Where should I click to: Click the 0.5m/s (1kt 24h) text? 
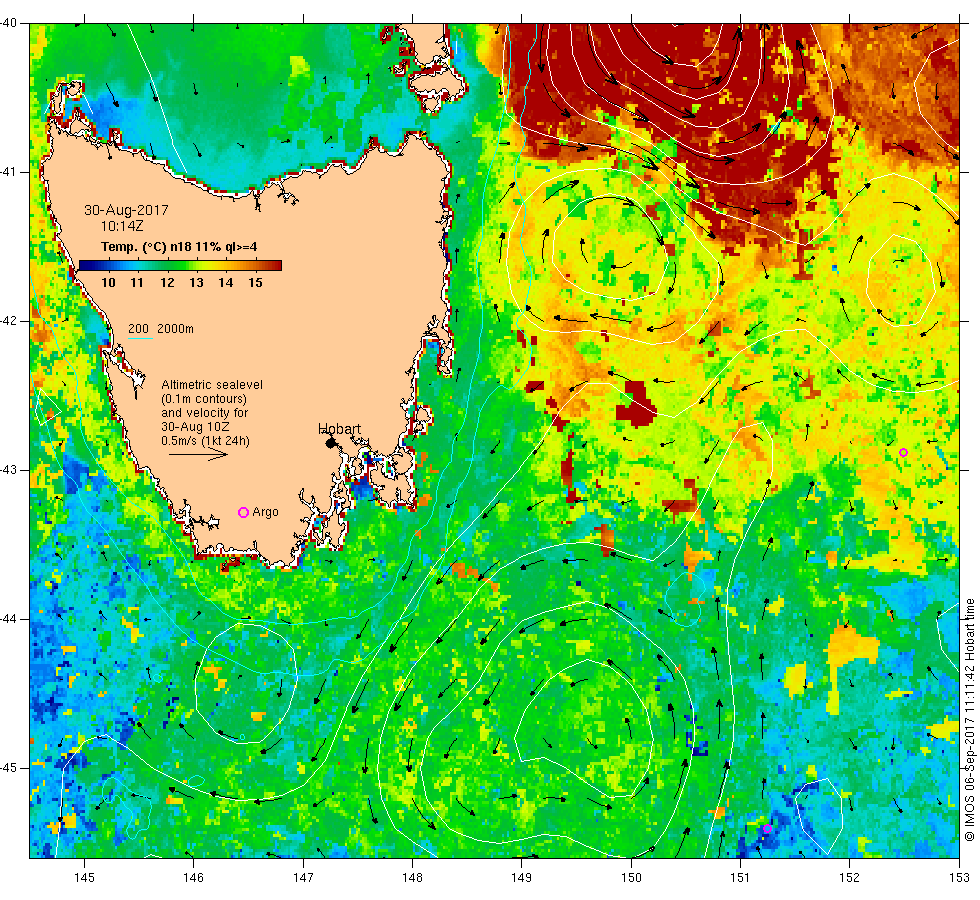pos(206,441)
